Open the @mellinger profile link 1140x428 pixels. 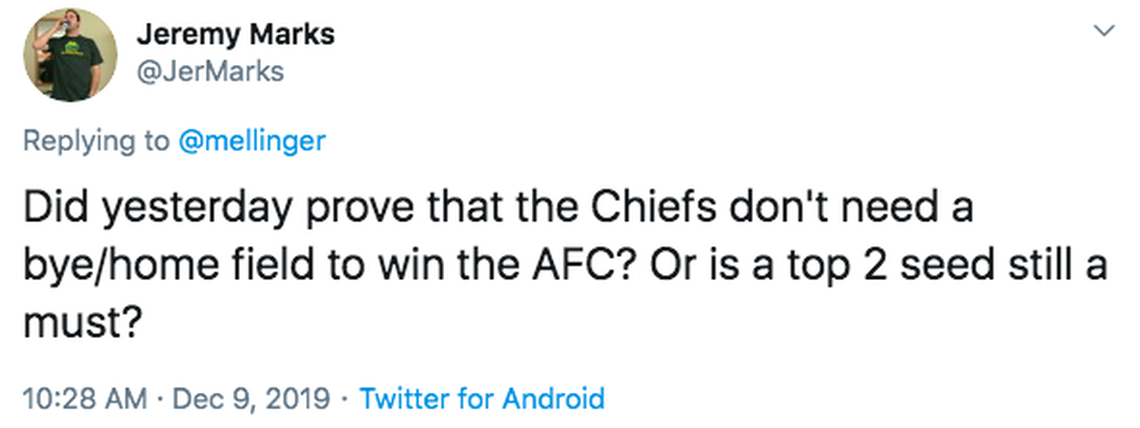point(251,140)
